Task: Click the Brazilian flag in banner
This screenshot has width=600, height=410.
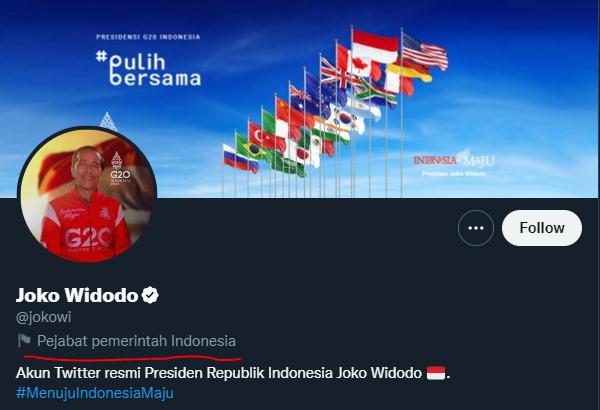Action: [252, 149]
